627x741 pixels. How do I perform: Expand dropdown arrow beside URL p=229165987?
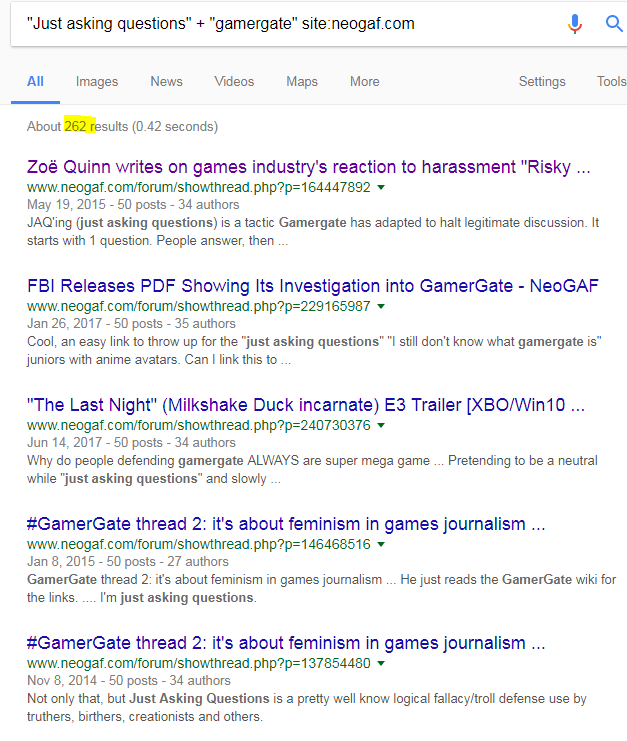click(x=381, y=307)
